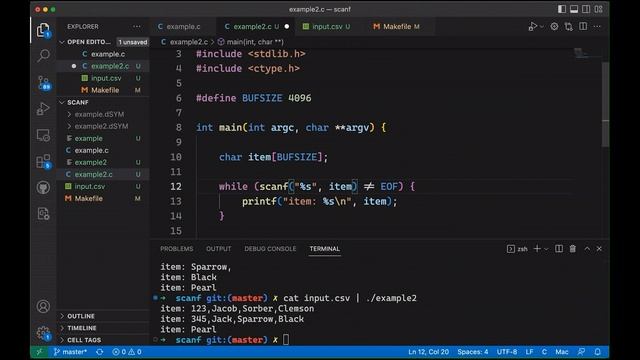Click the main(int, char **) breadcrumb
Viewport: 640px width, 360px height.
pyautogui.click(x=251, y=42)
